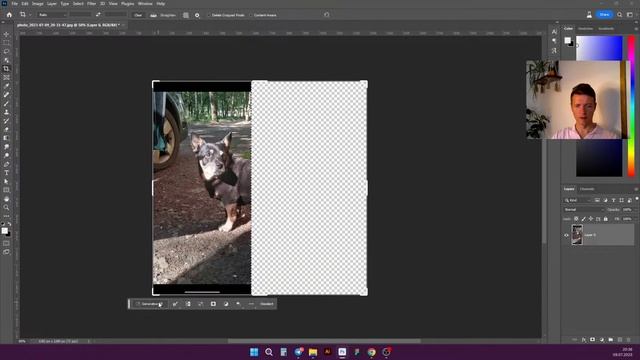Select the Horizontal Type tool

[x=6, y=173]
